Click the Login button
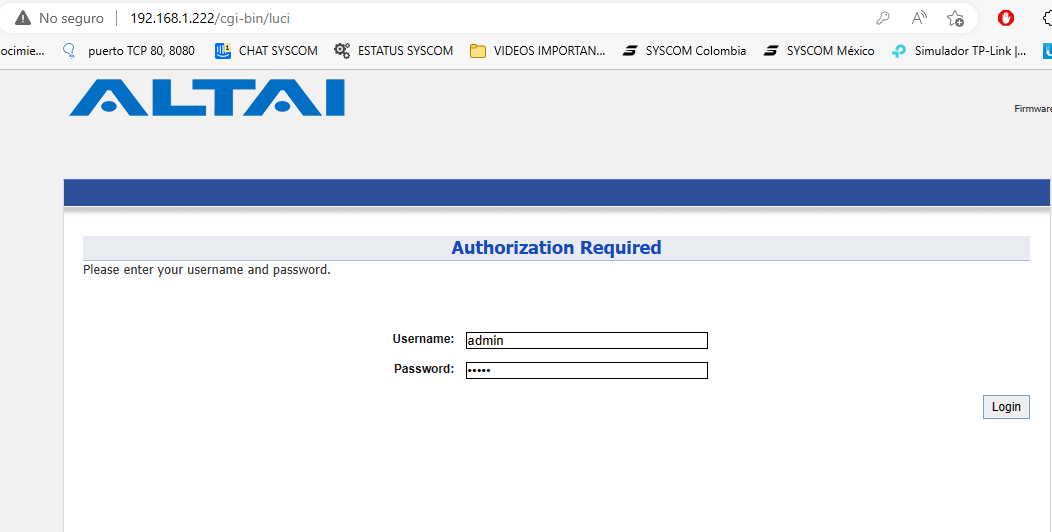 1006,407
